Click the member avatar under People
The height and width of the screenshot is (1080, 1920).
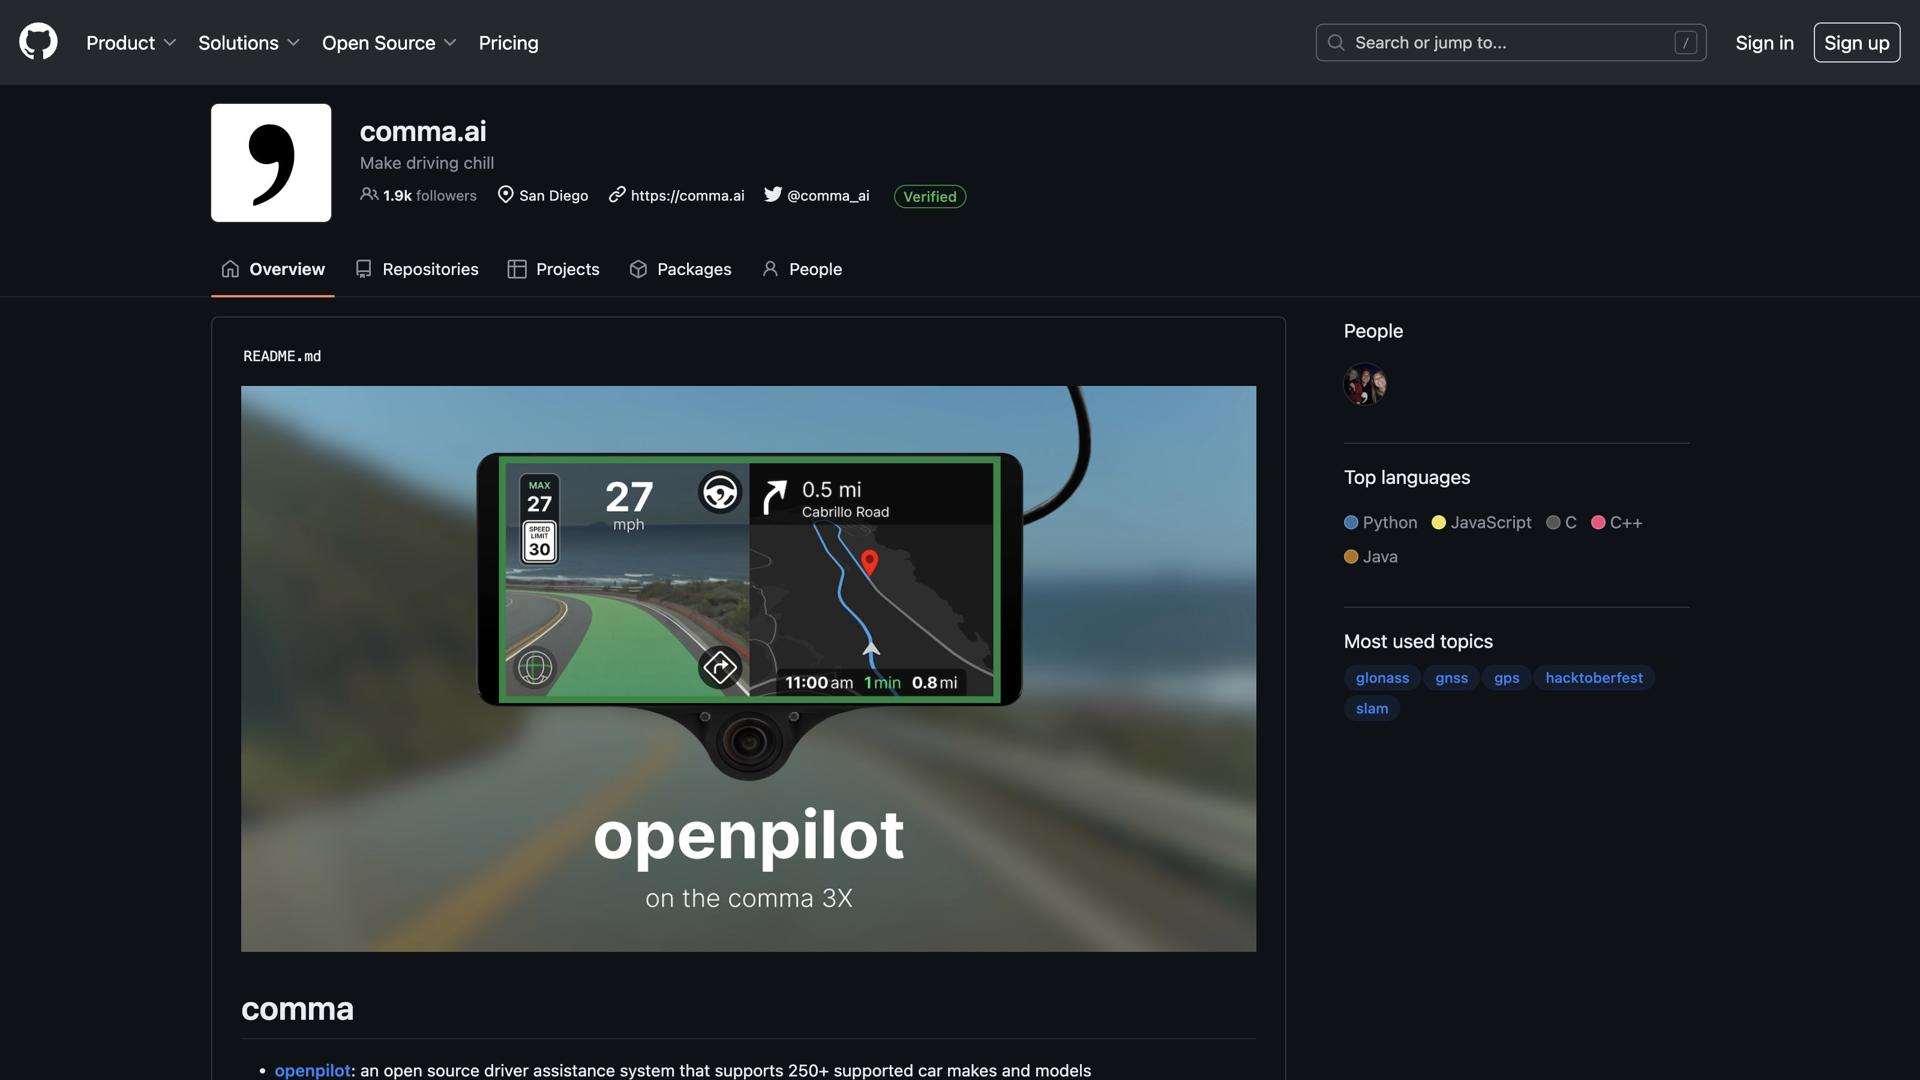1365,385
